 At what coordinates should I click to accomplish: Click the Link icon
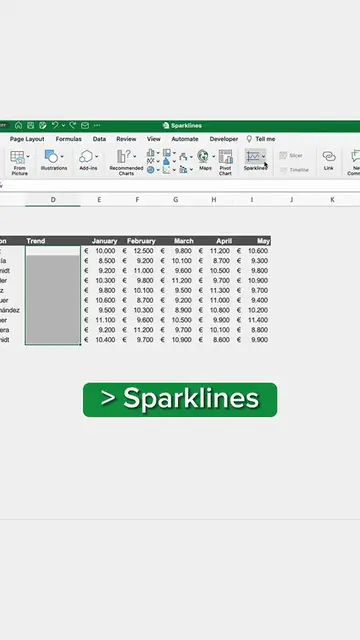(x=329, y=156)
